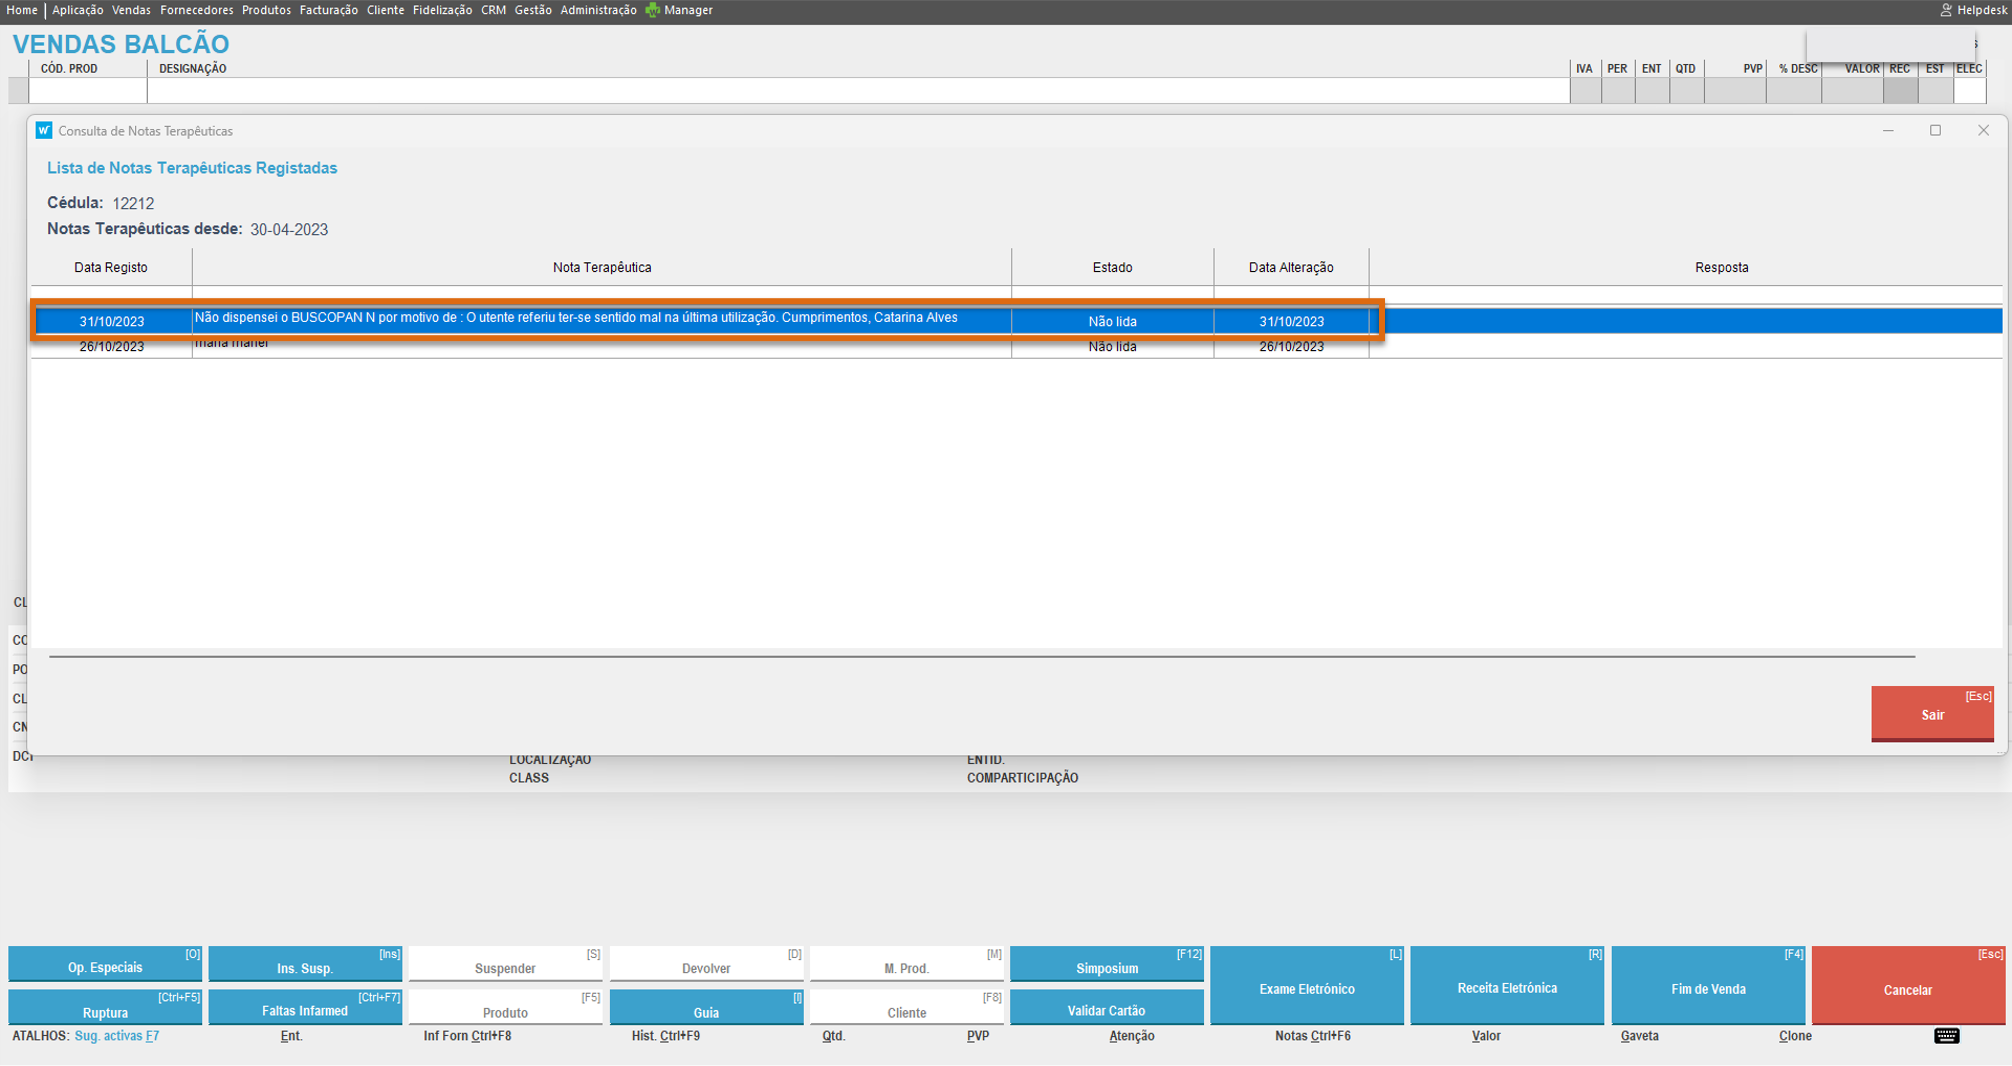Click the green Manager icon
Screen dimensions: 2012x1066
point(653,10)
